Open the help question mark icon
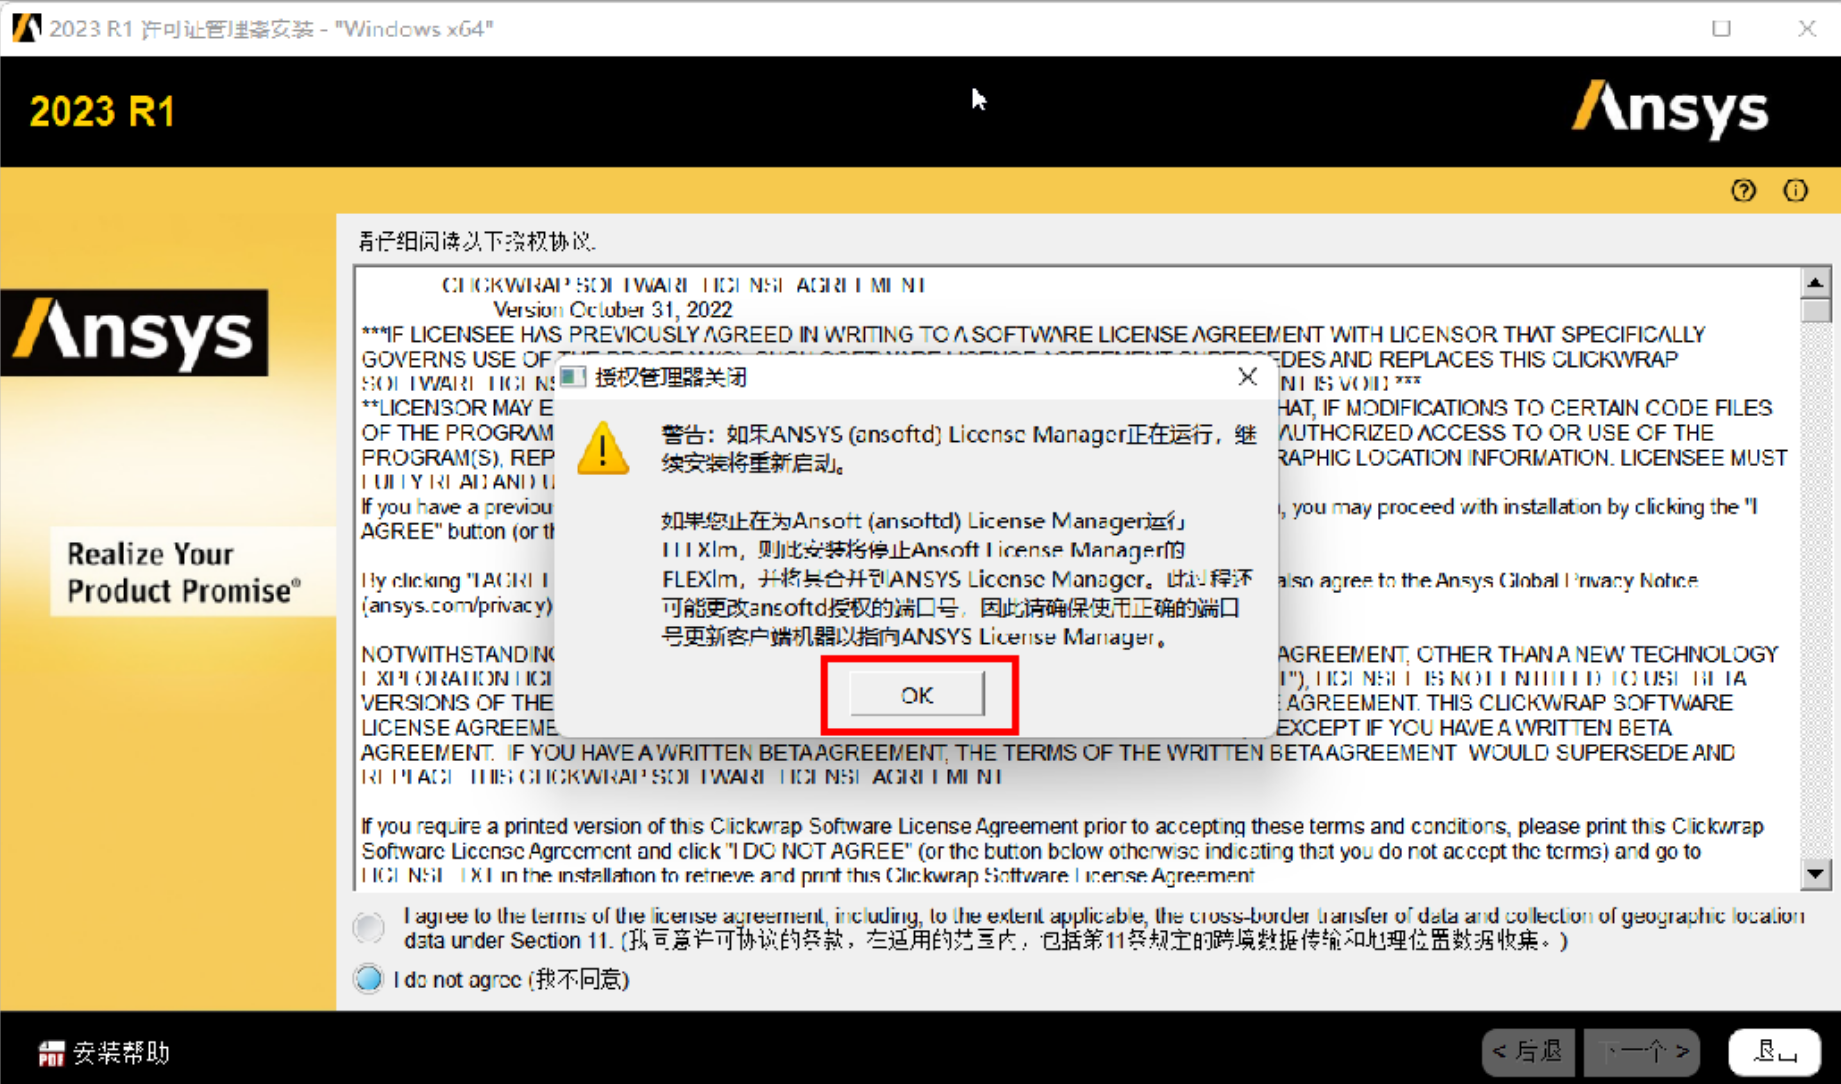The image size is (1841, 1084). pos(1743,190)
